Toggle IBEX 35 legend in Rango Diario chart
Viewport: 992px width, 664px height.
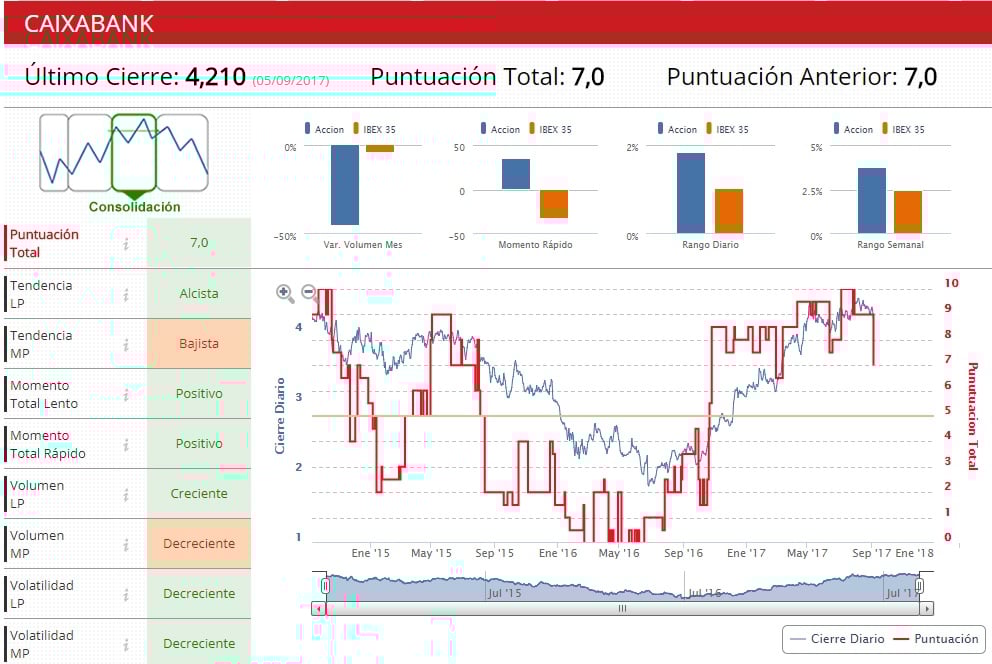coord(728,129)
